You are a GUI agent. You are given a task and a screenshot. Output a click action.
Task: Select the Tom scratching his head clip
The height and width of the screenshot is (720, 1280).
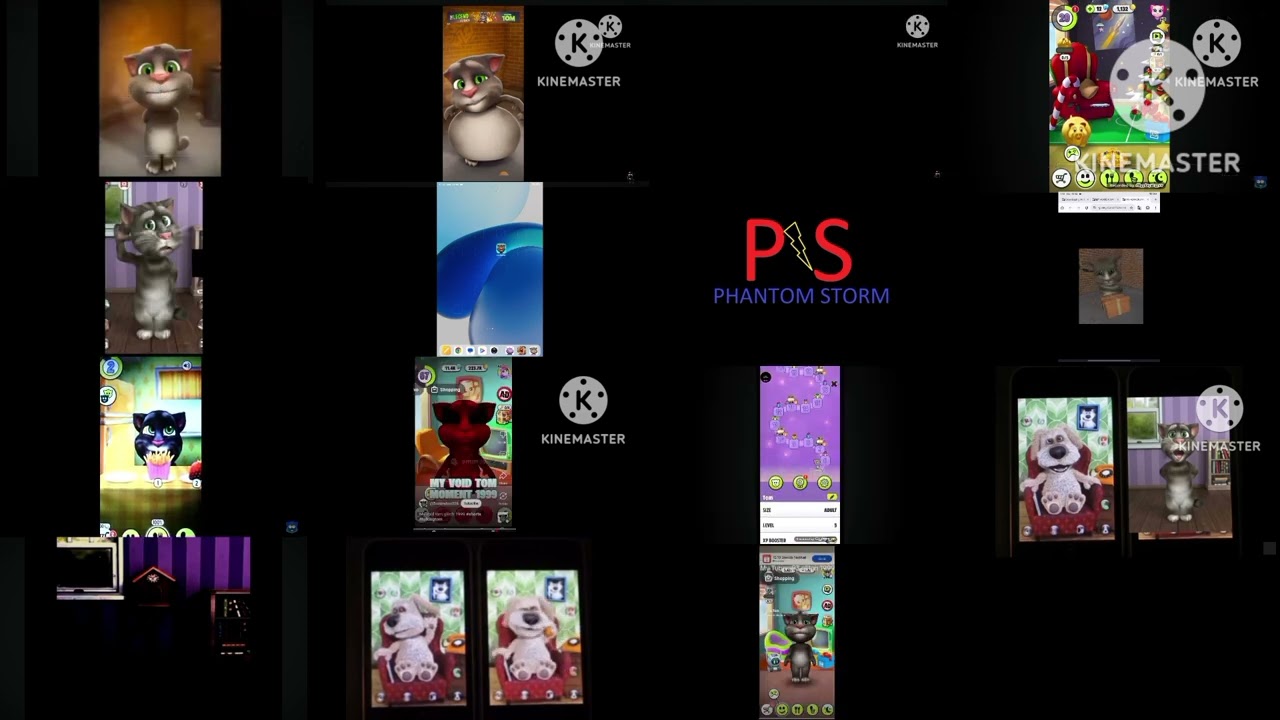coord(154,267)
